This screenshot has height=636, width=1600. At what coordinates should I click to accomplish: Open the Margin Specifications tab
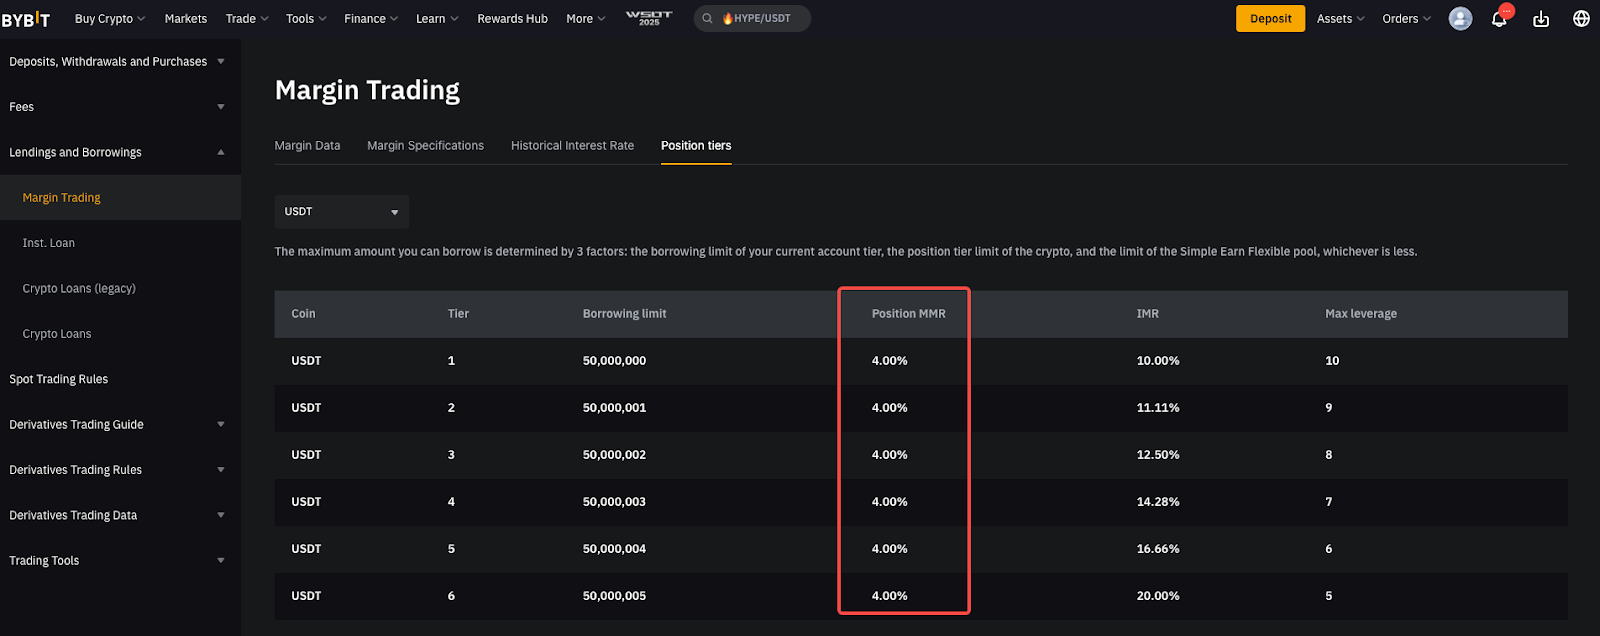pyautogui.click(x=425, y=146)
